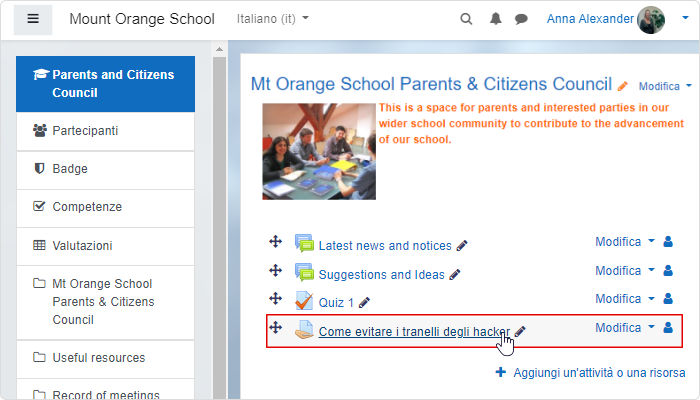The height and width of the screenshot is (400, 700).
Task: Toggle the hamburger navigation drawer button
Action: click(x=33, y=20)
